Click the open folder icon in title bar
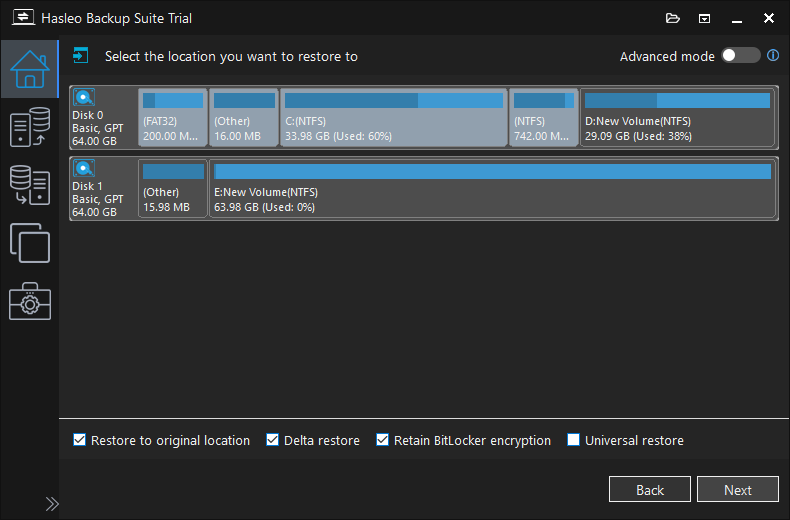 coord(673,19)
